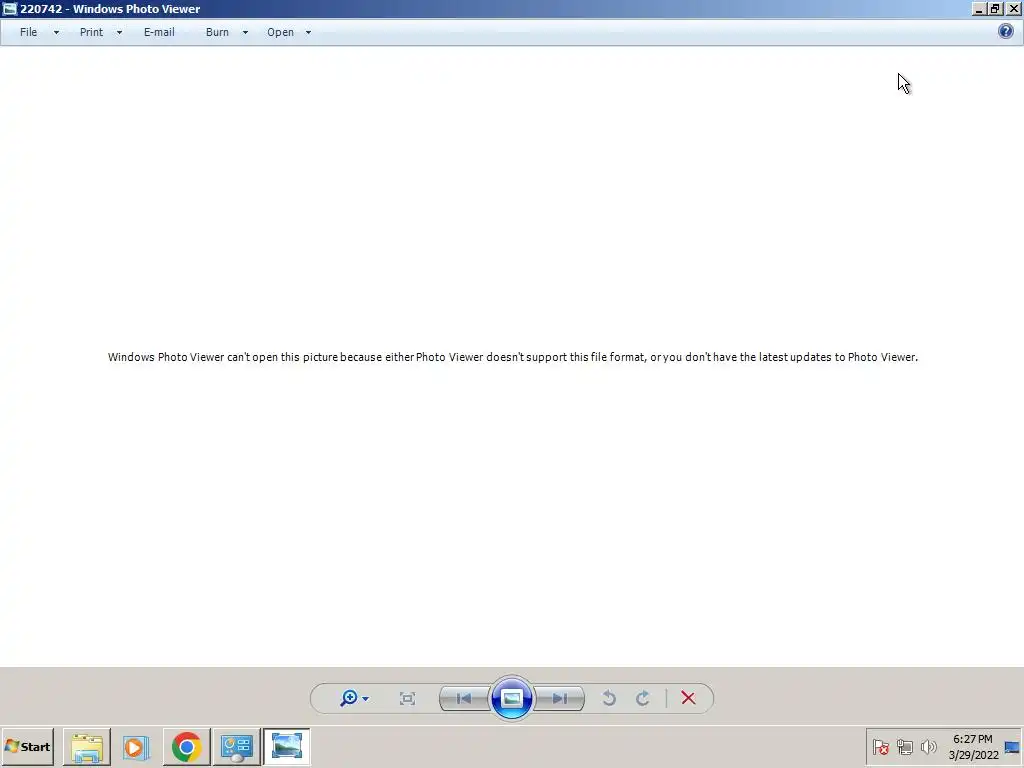Restore down the Photo Viewer window
Viewport: 1024px width, 768px height.
point(995,9)
